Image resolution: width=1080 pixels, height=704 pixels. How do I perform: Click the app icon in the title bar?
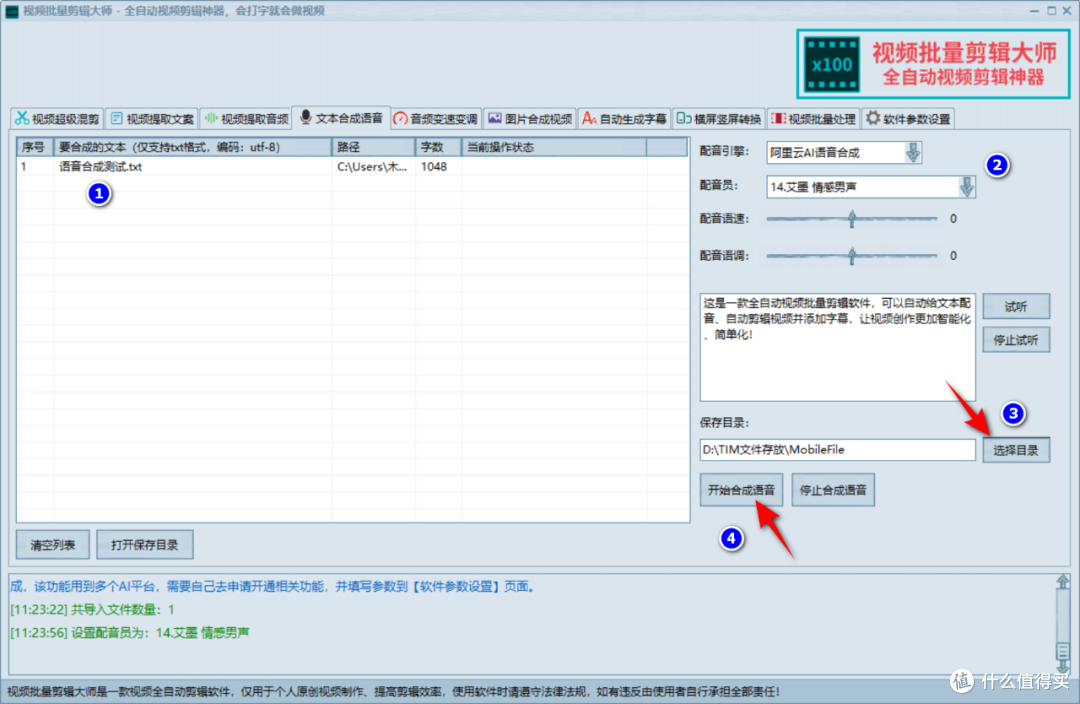click(12, 11)
